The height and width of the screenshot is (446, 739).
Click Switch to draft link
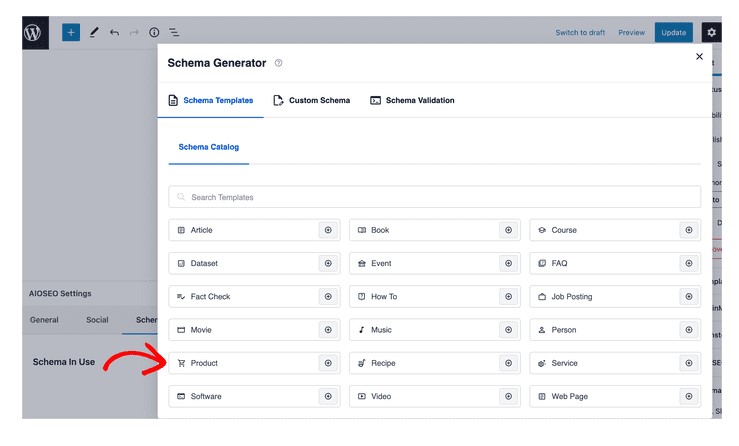point(580,33)
